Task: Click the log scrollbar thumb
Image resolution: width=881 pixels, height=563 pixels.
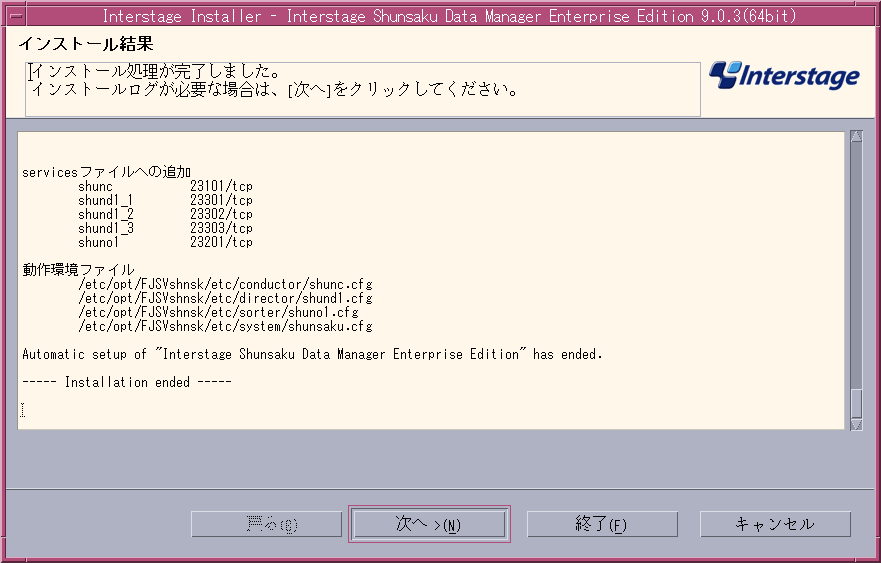Action: coord(856,403)
